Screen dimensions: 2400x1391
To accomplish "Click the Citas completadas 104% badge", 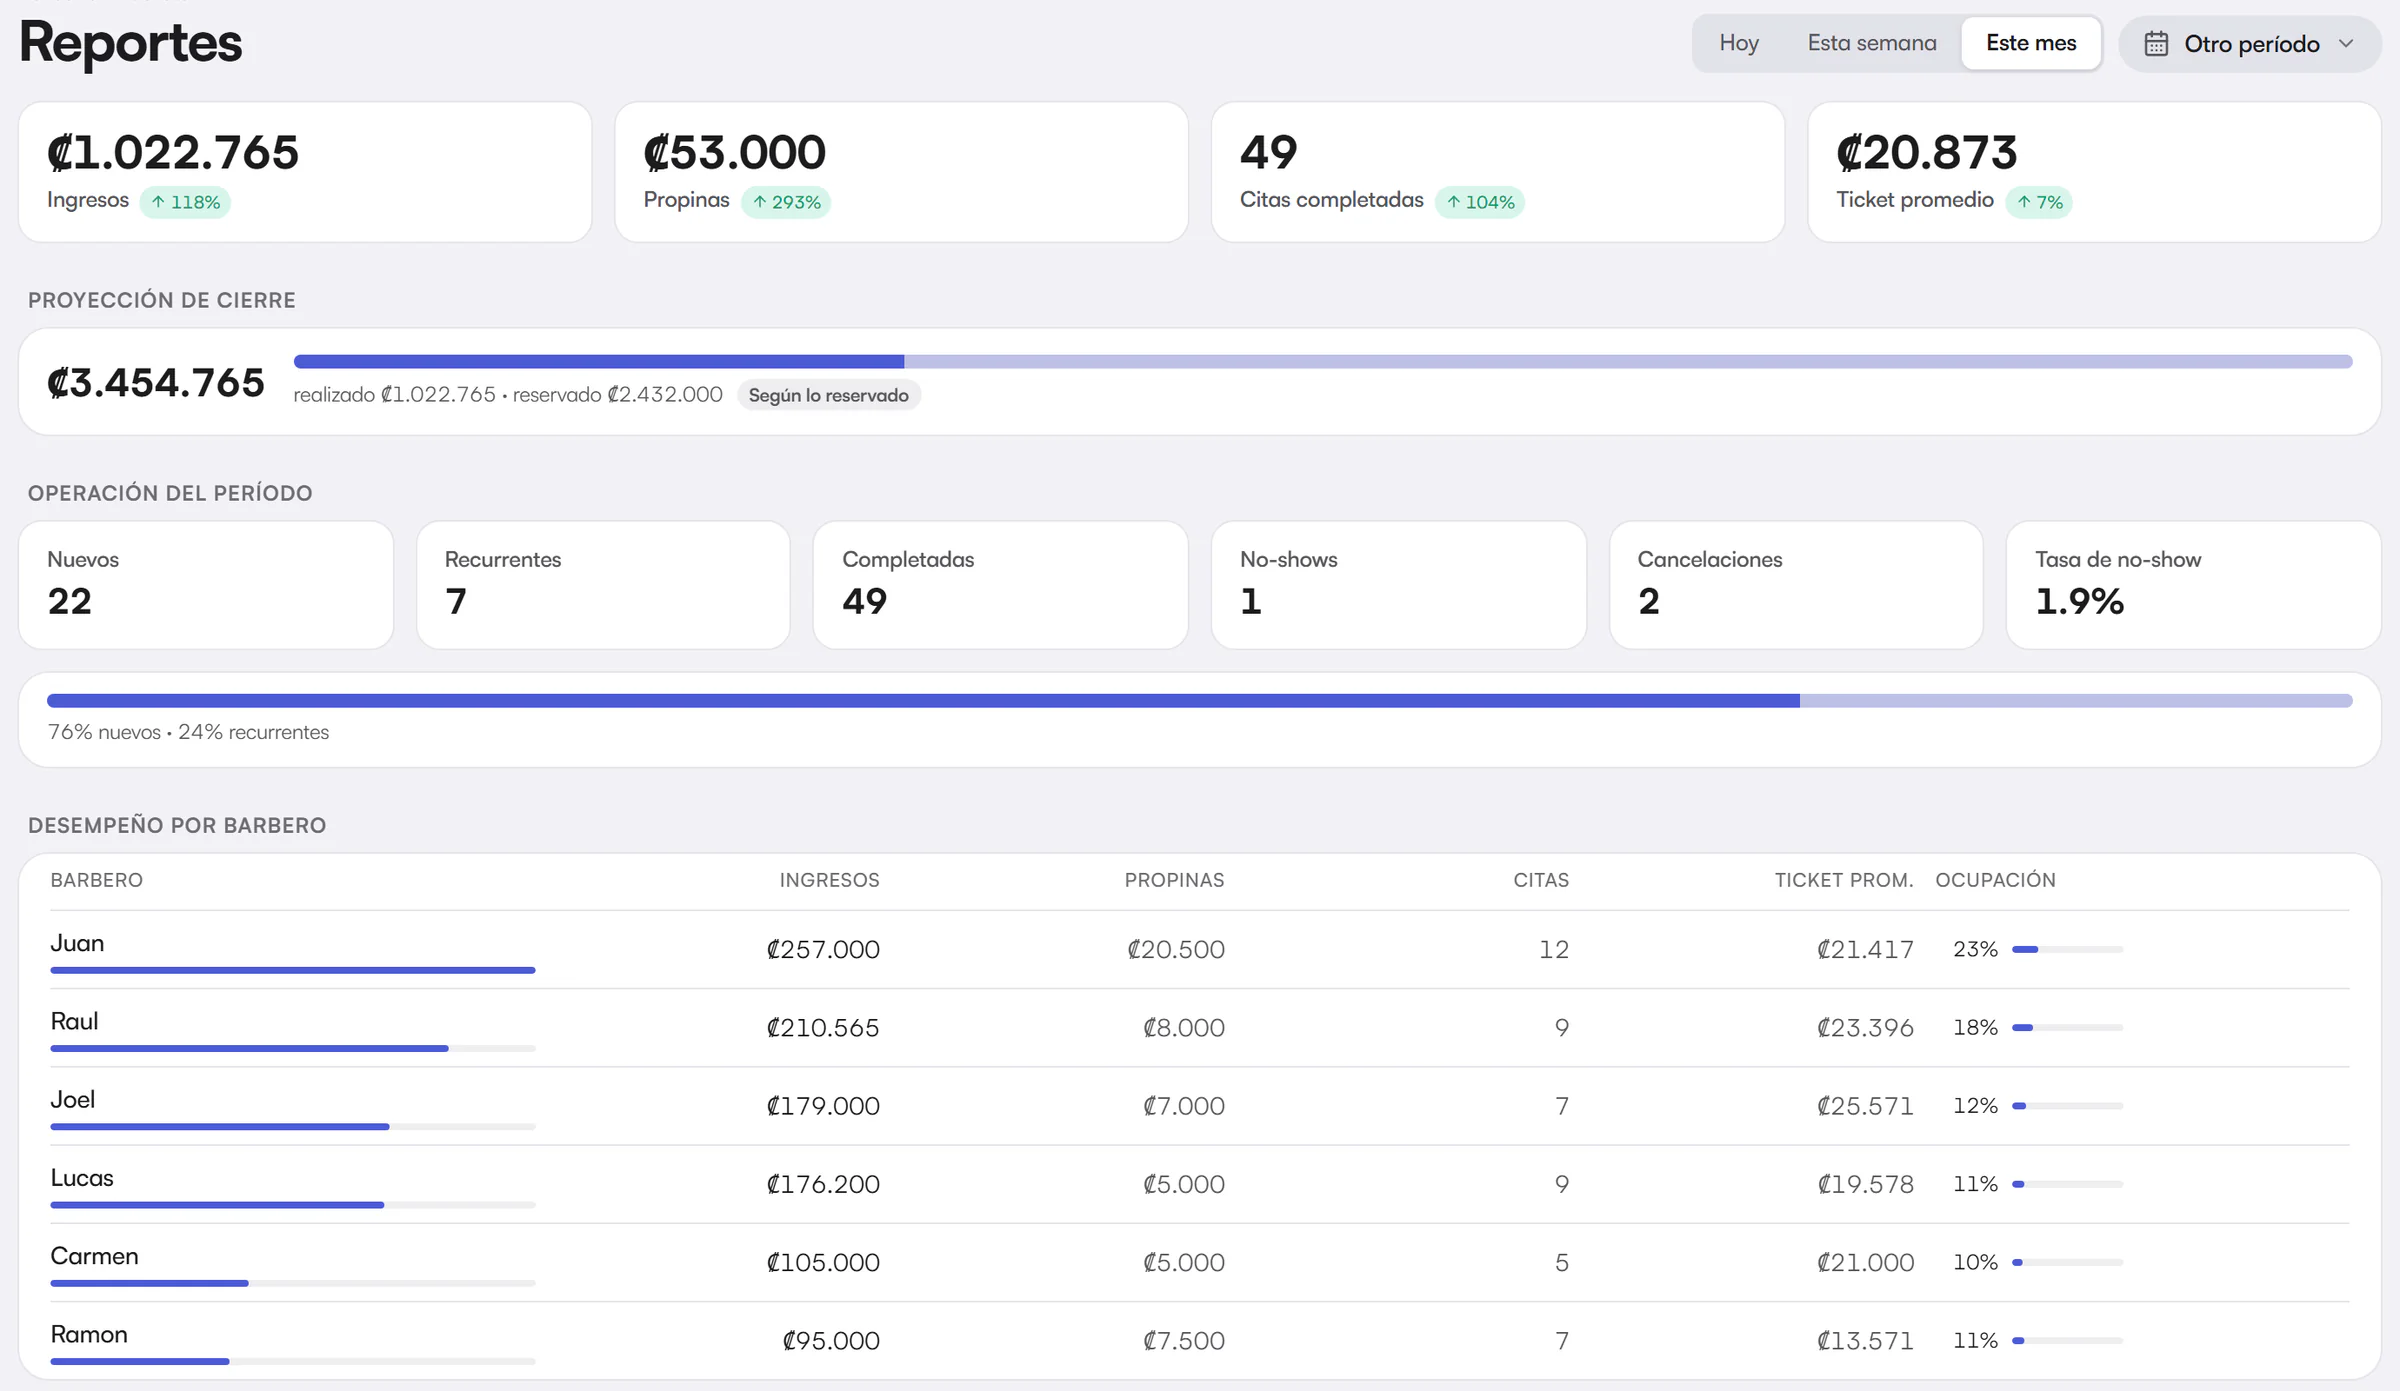I will (x=1480, y=202).
